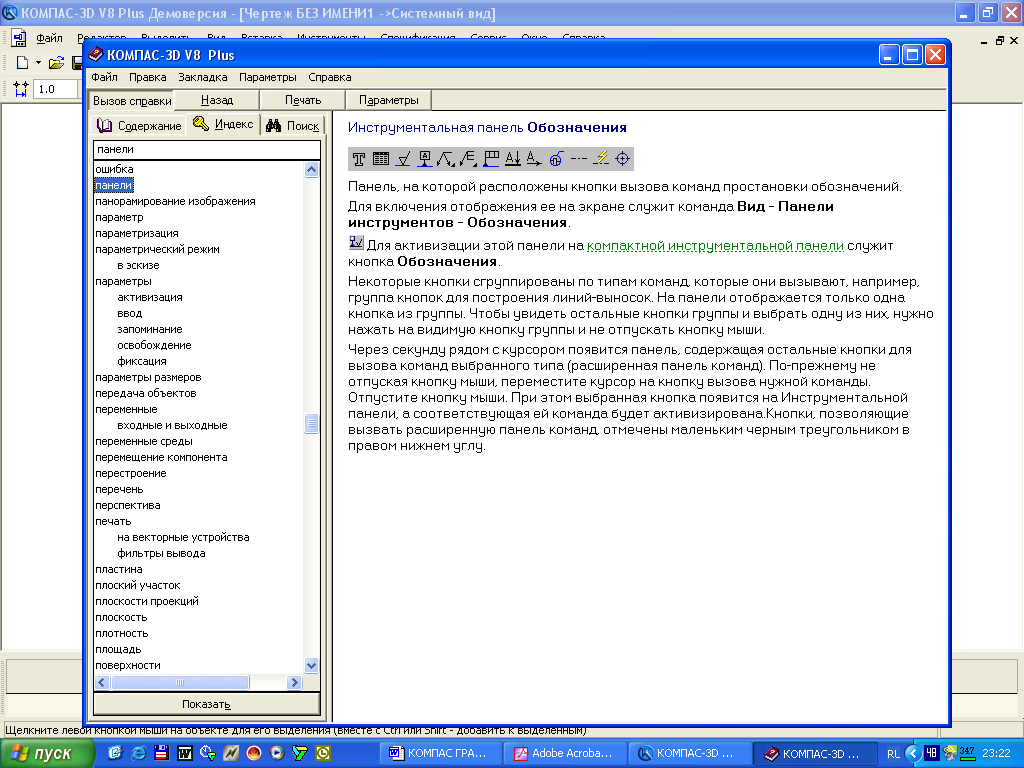This screenshot has width=1024, height=768.
Task: Click the position leader icon with letter E
Action: pos(468,159)
